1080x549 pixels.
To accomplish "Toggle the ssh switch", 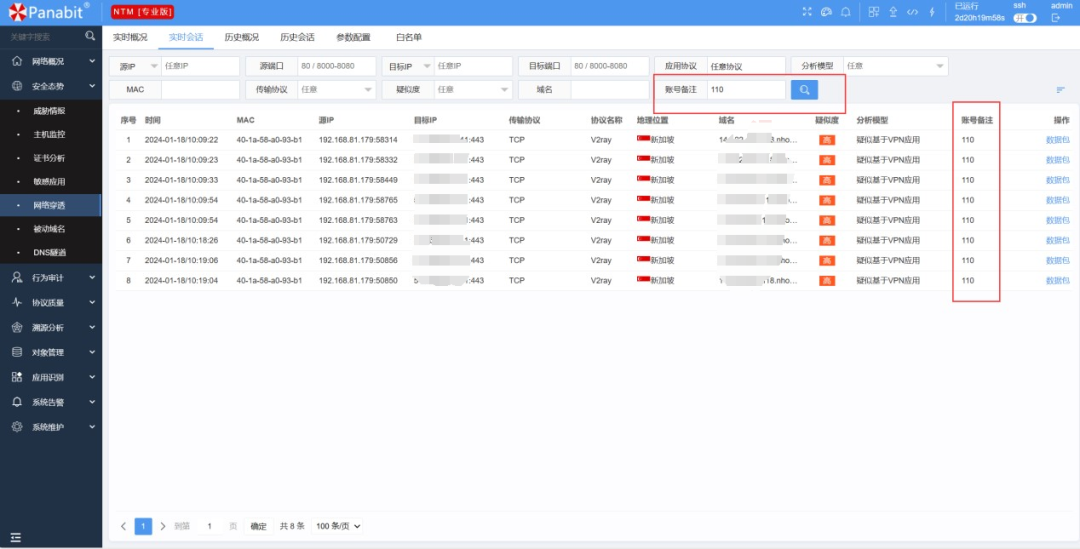I will coord(1025,18).
